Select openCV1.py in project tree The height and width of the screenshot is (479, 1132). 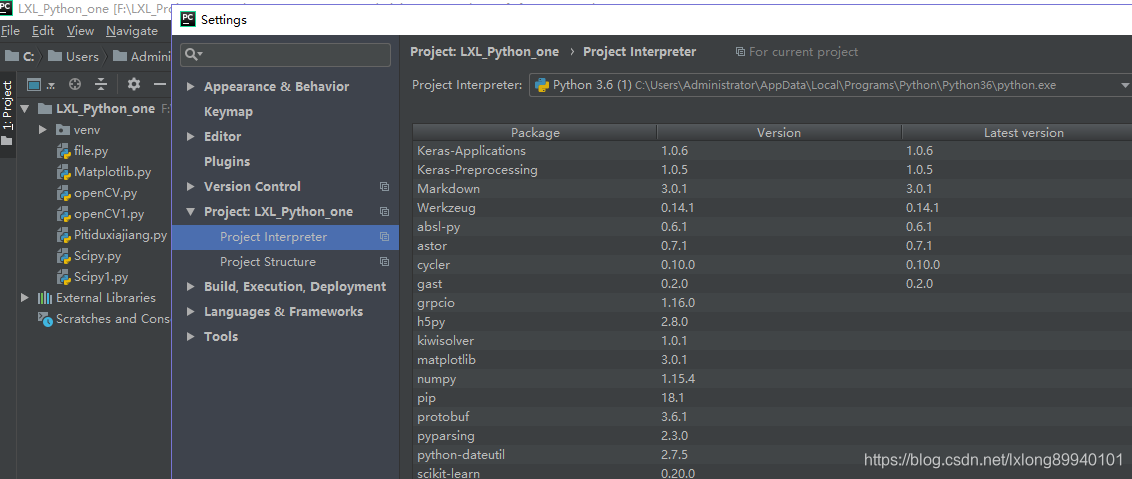[x=109, y=215]
